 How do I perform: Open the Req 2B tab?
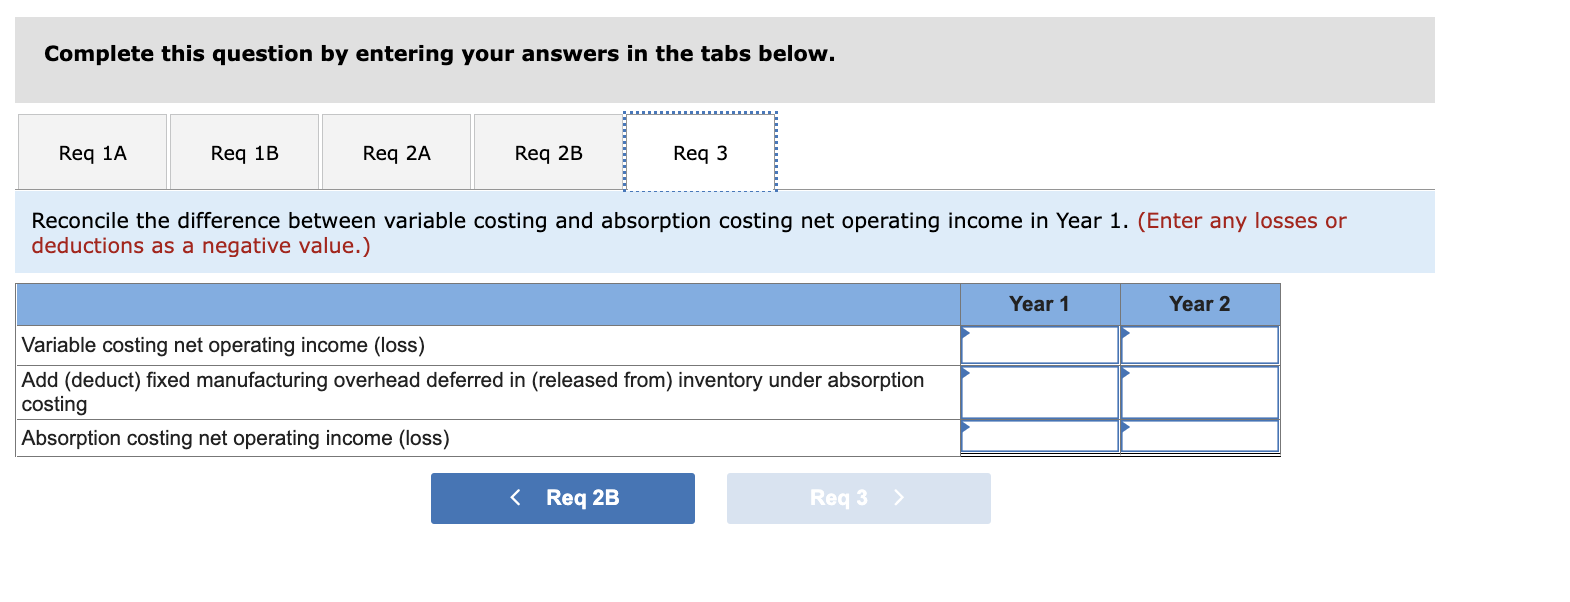click(547, 151)
